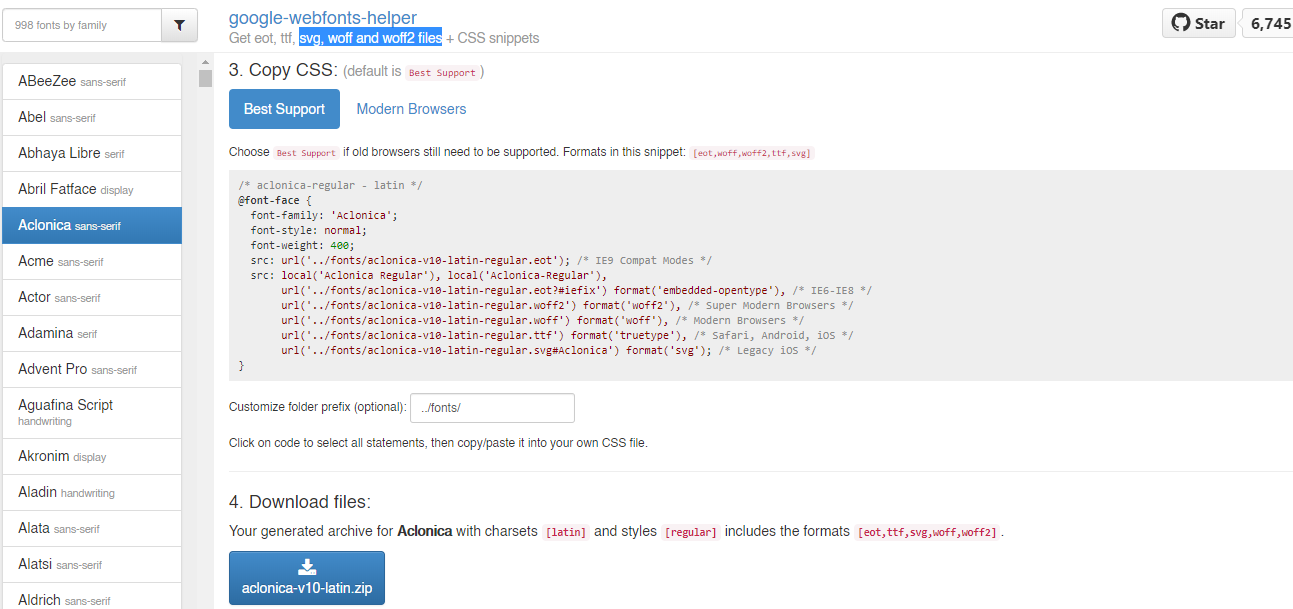Select the Abel font
1293x609 pixels.
click(x=92, y=117)
